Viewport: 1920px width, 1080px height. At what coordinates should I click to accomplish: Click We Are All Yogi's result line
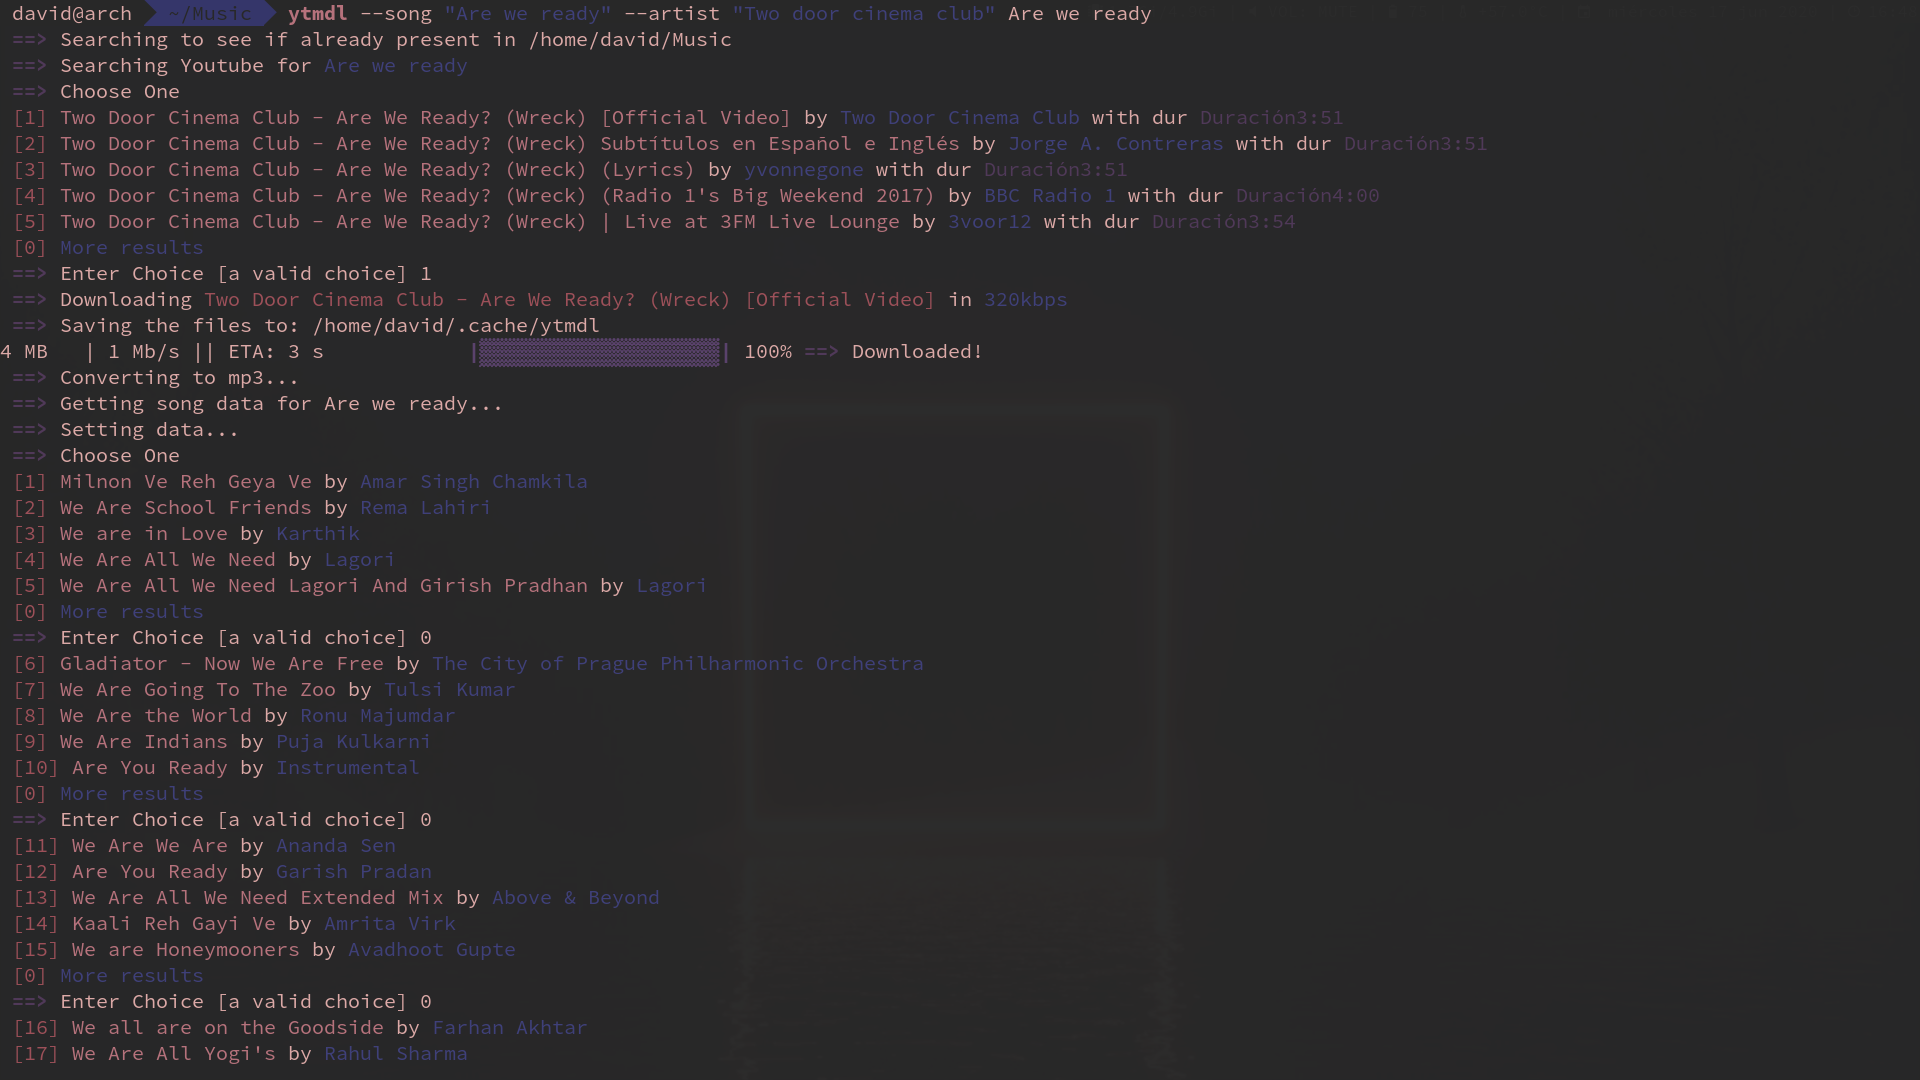pos(173,1054)
